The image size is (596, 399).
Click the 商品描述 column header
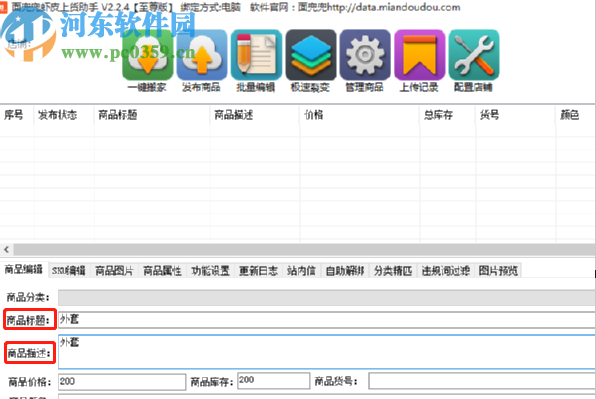255,115
